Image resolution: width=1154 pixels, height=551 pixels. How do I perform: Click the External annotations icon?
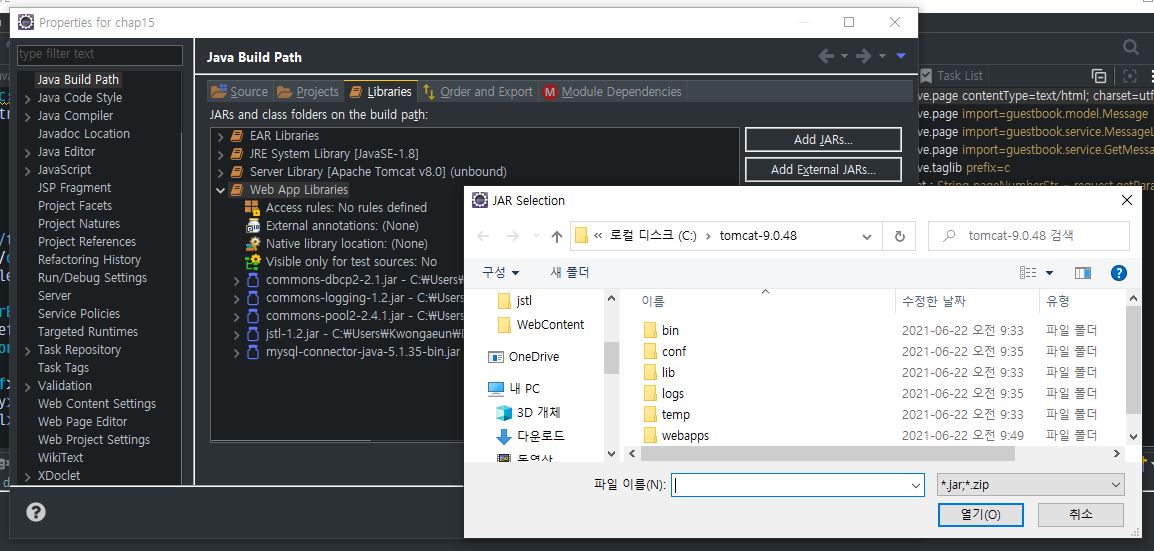(x=252, y=226)
